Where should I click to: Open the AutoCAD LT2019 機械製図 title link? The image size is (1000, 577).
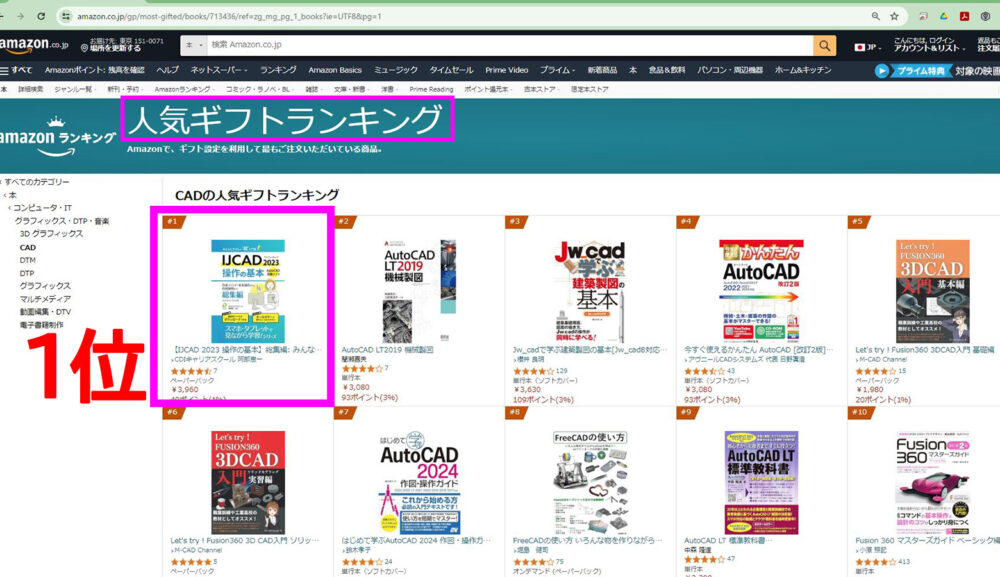pyautogui.click(x=387, y=350)
